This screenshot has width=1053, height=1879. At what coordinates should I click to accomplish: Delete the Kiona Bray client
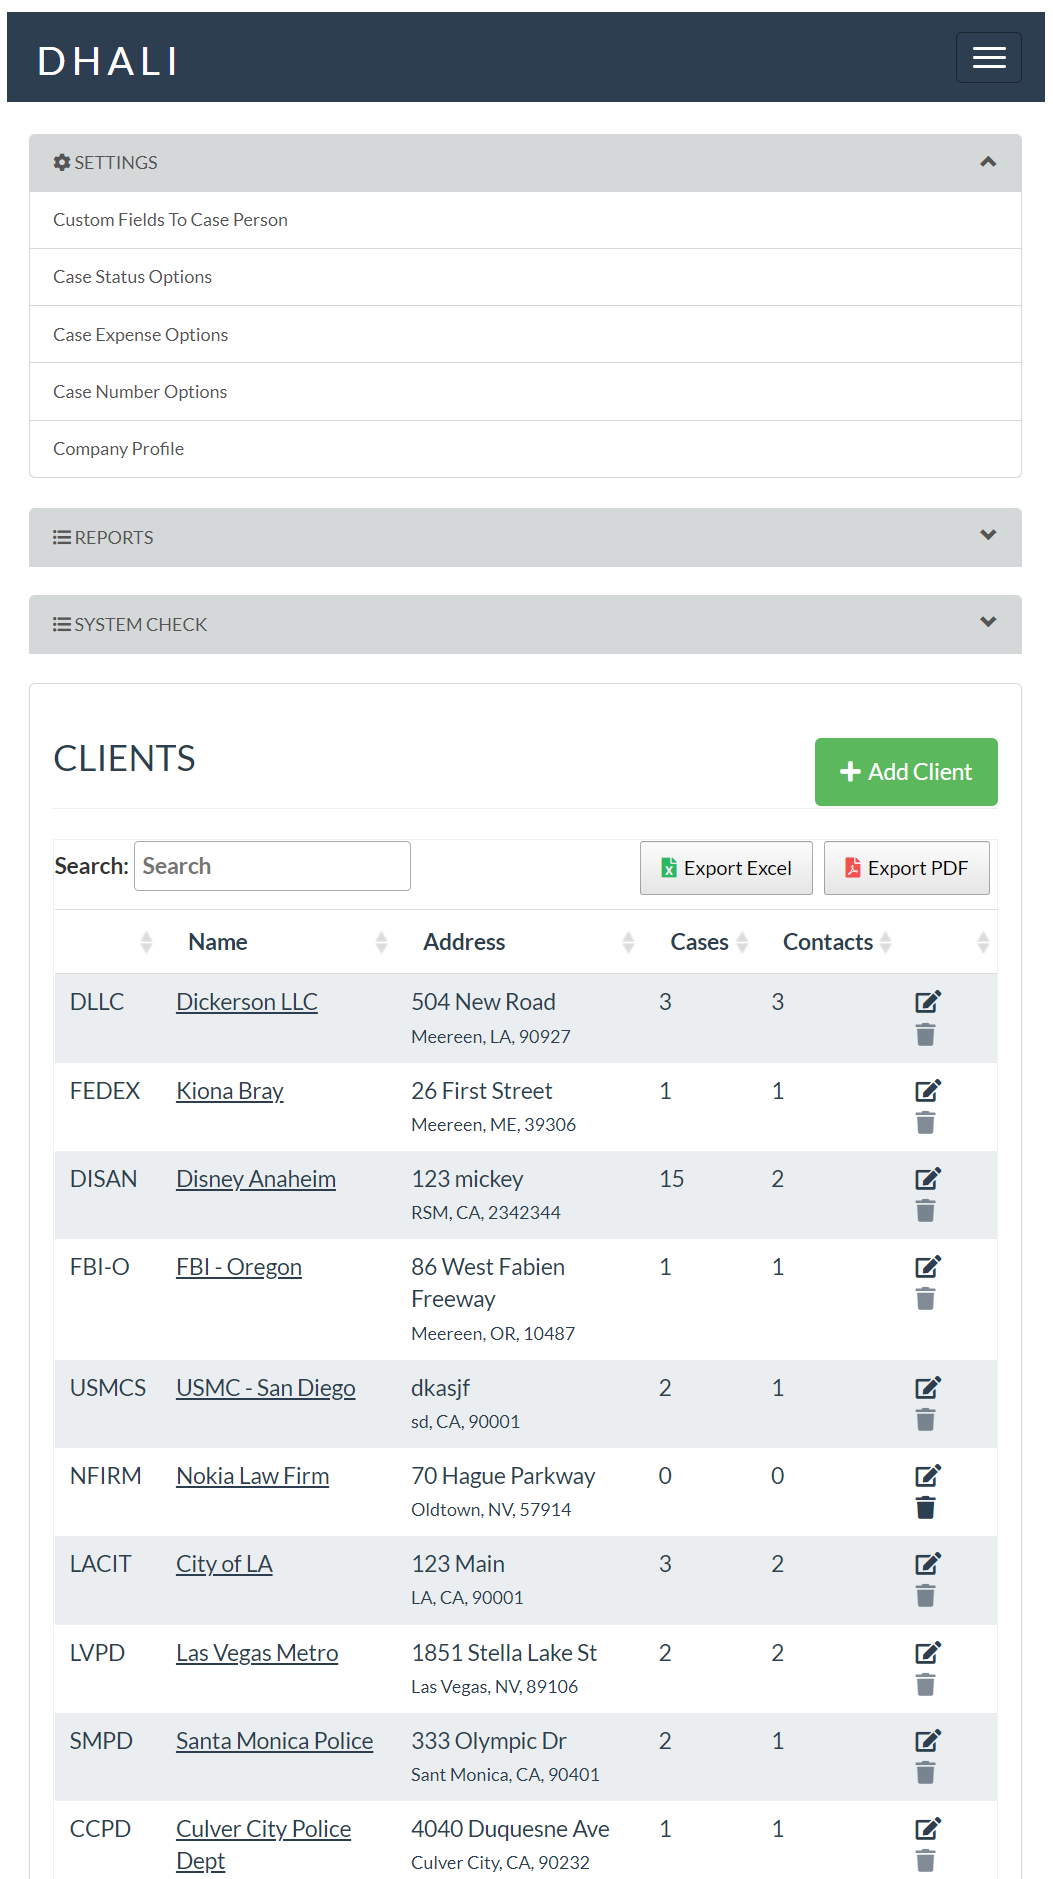tap(925, 1123)
